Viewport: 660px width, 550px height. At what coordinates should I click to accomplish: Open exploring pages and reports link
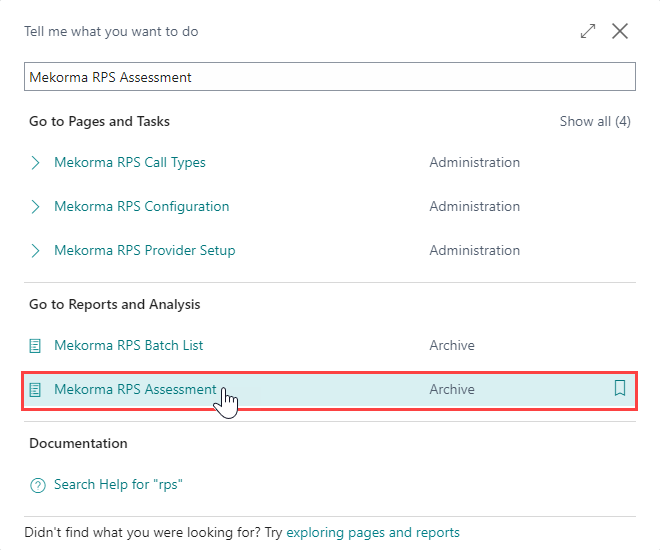(x=373, y=532)
